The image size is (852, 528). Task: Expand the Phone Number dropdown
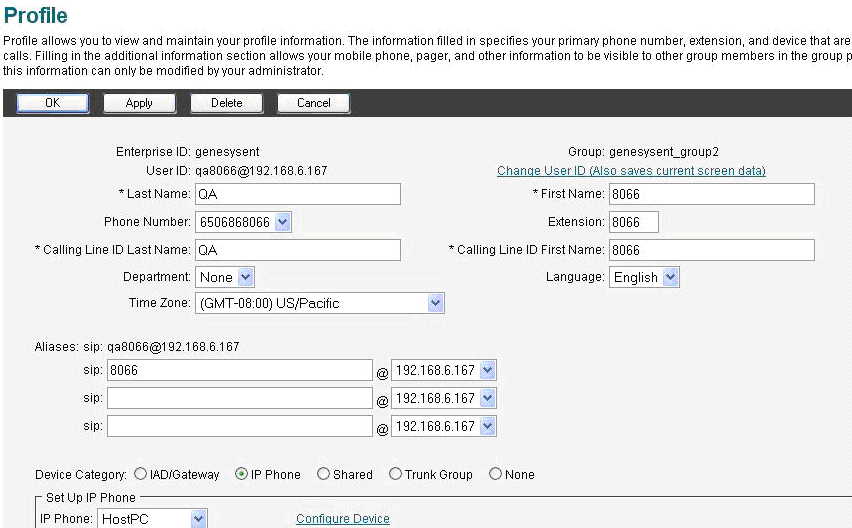coord(282,222)
